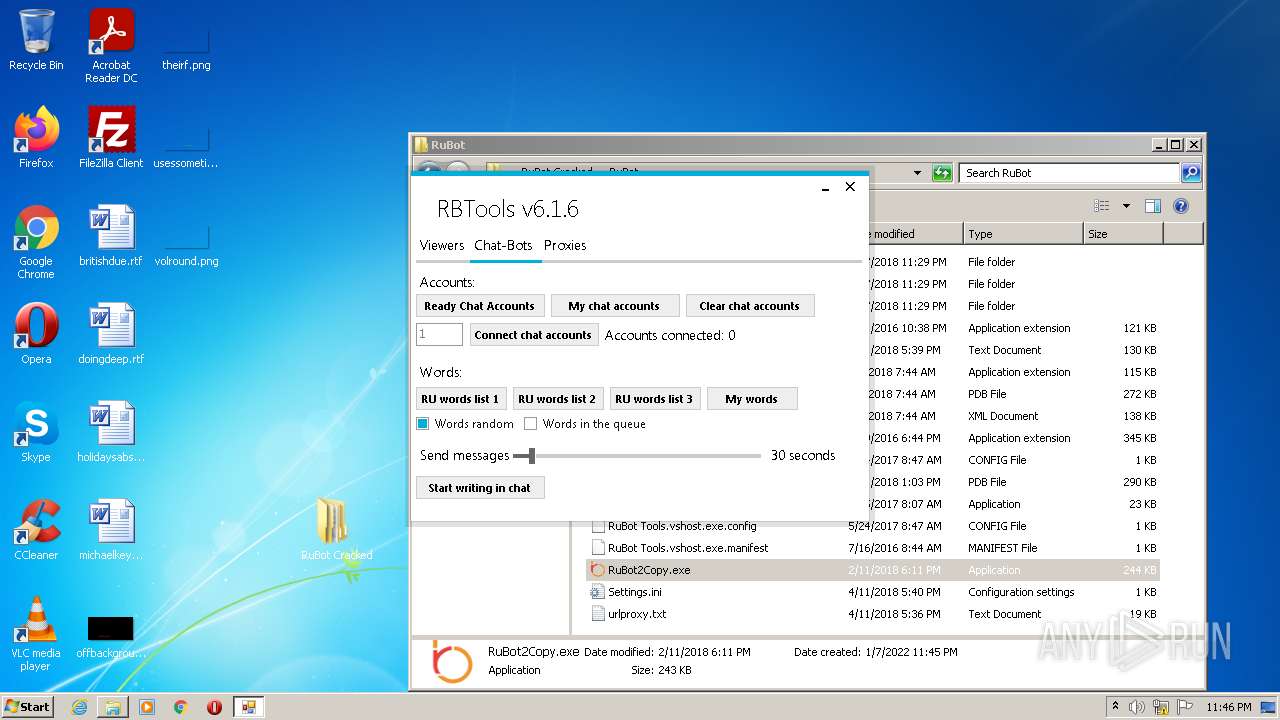1280x720 pixels.
Task: Click the Ready Chat Accounts button
Action: (480, 306)
